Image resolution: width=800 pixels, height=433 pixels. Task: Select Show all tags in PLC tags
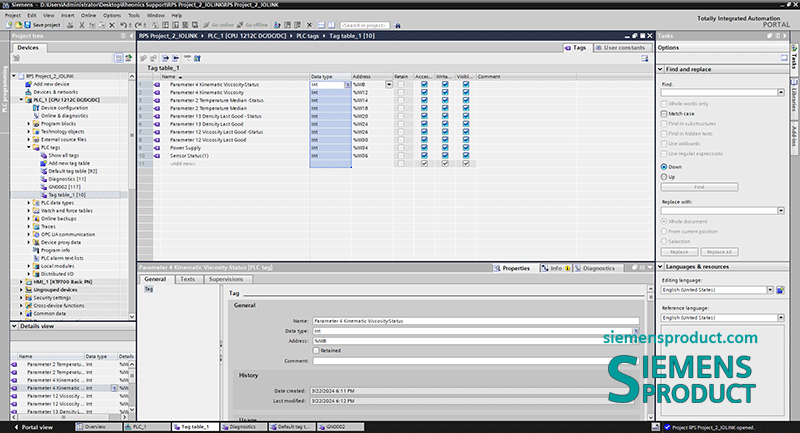[63, 155]
